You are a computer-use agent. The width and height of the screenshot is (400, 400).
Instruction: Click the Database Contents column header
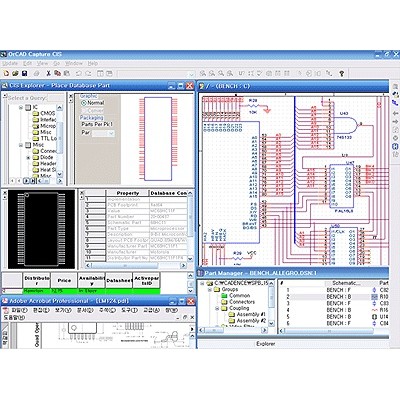169,193
